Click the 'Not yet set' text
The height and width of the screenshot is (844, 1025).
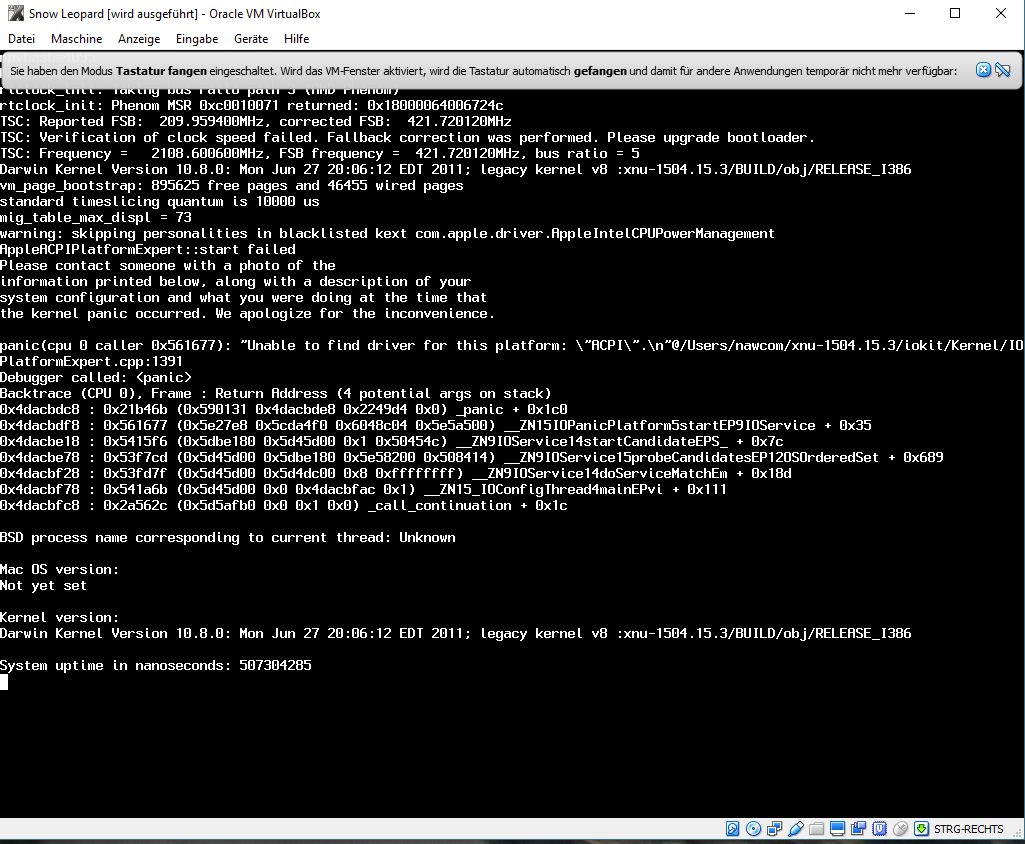pyautogui.click(x=43, y=585)
